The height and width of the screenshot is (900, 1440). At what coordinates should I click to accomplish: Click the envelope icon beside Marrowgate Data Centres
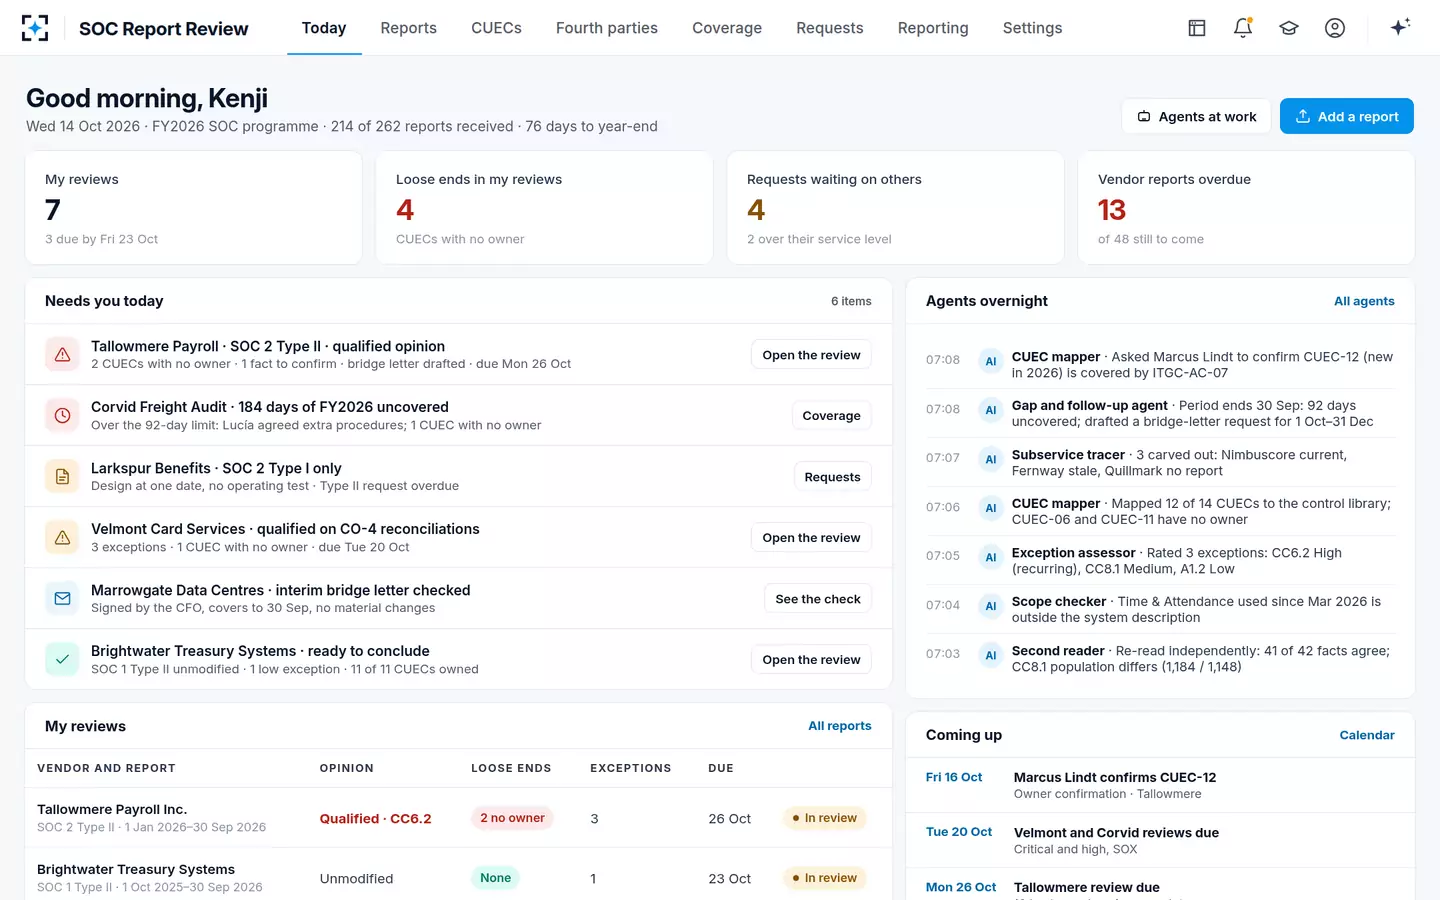pos(62,598)
